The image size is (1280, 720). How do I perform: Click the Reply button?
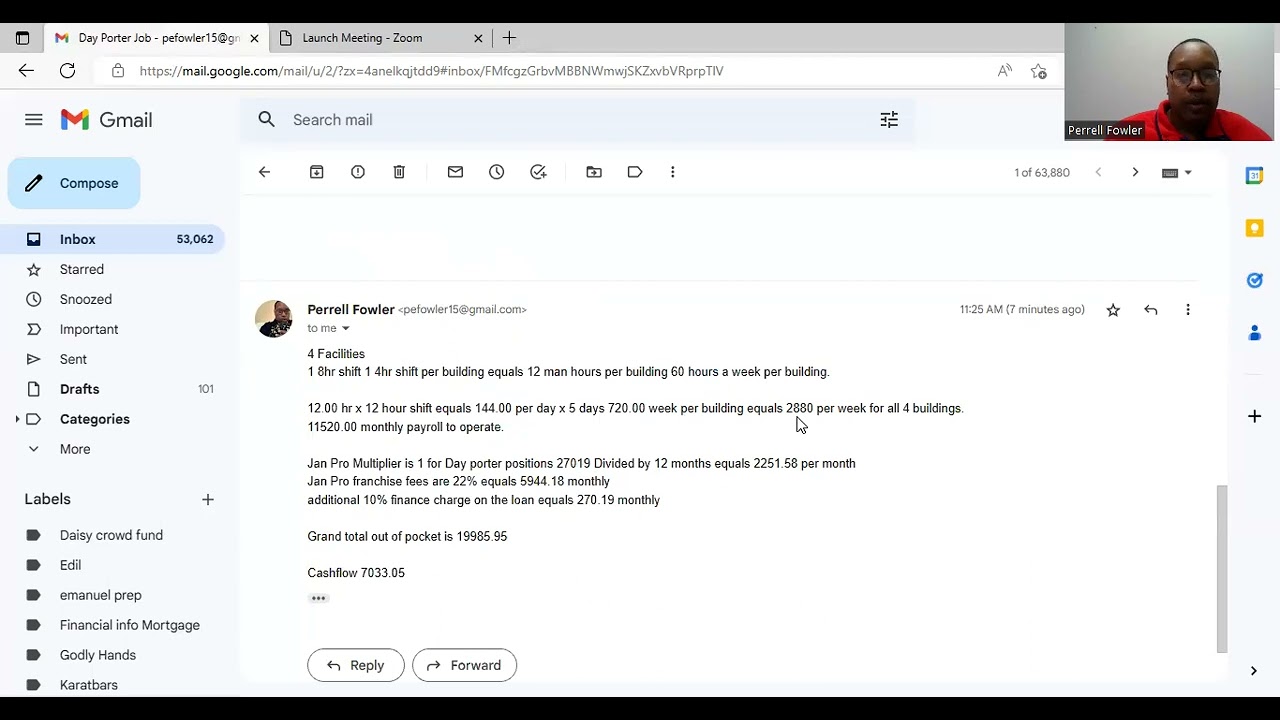click(356, 665)
